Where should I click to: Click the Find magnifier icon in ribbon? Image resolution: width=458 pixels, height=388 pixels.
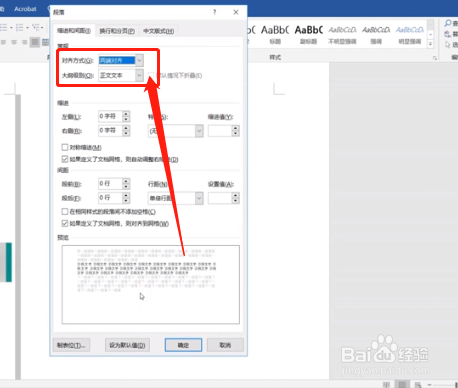pyautogui.click(x=448, y=23)
